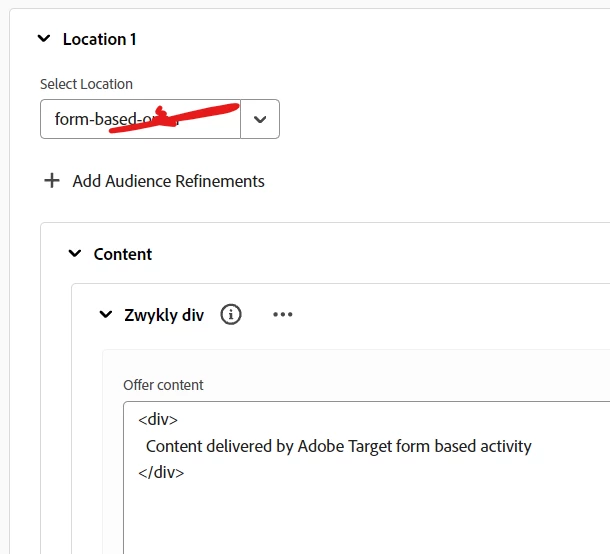Show info for Zwykly div offer
This screenshot has width=610, height=554.
click(231, 314)
